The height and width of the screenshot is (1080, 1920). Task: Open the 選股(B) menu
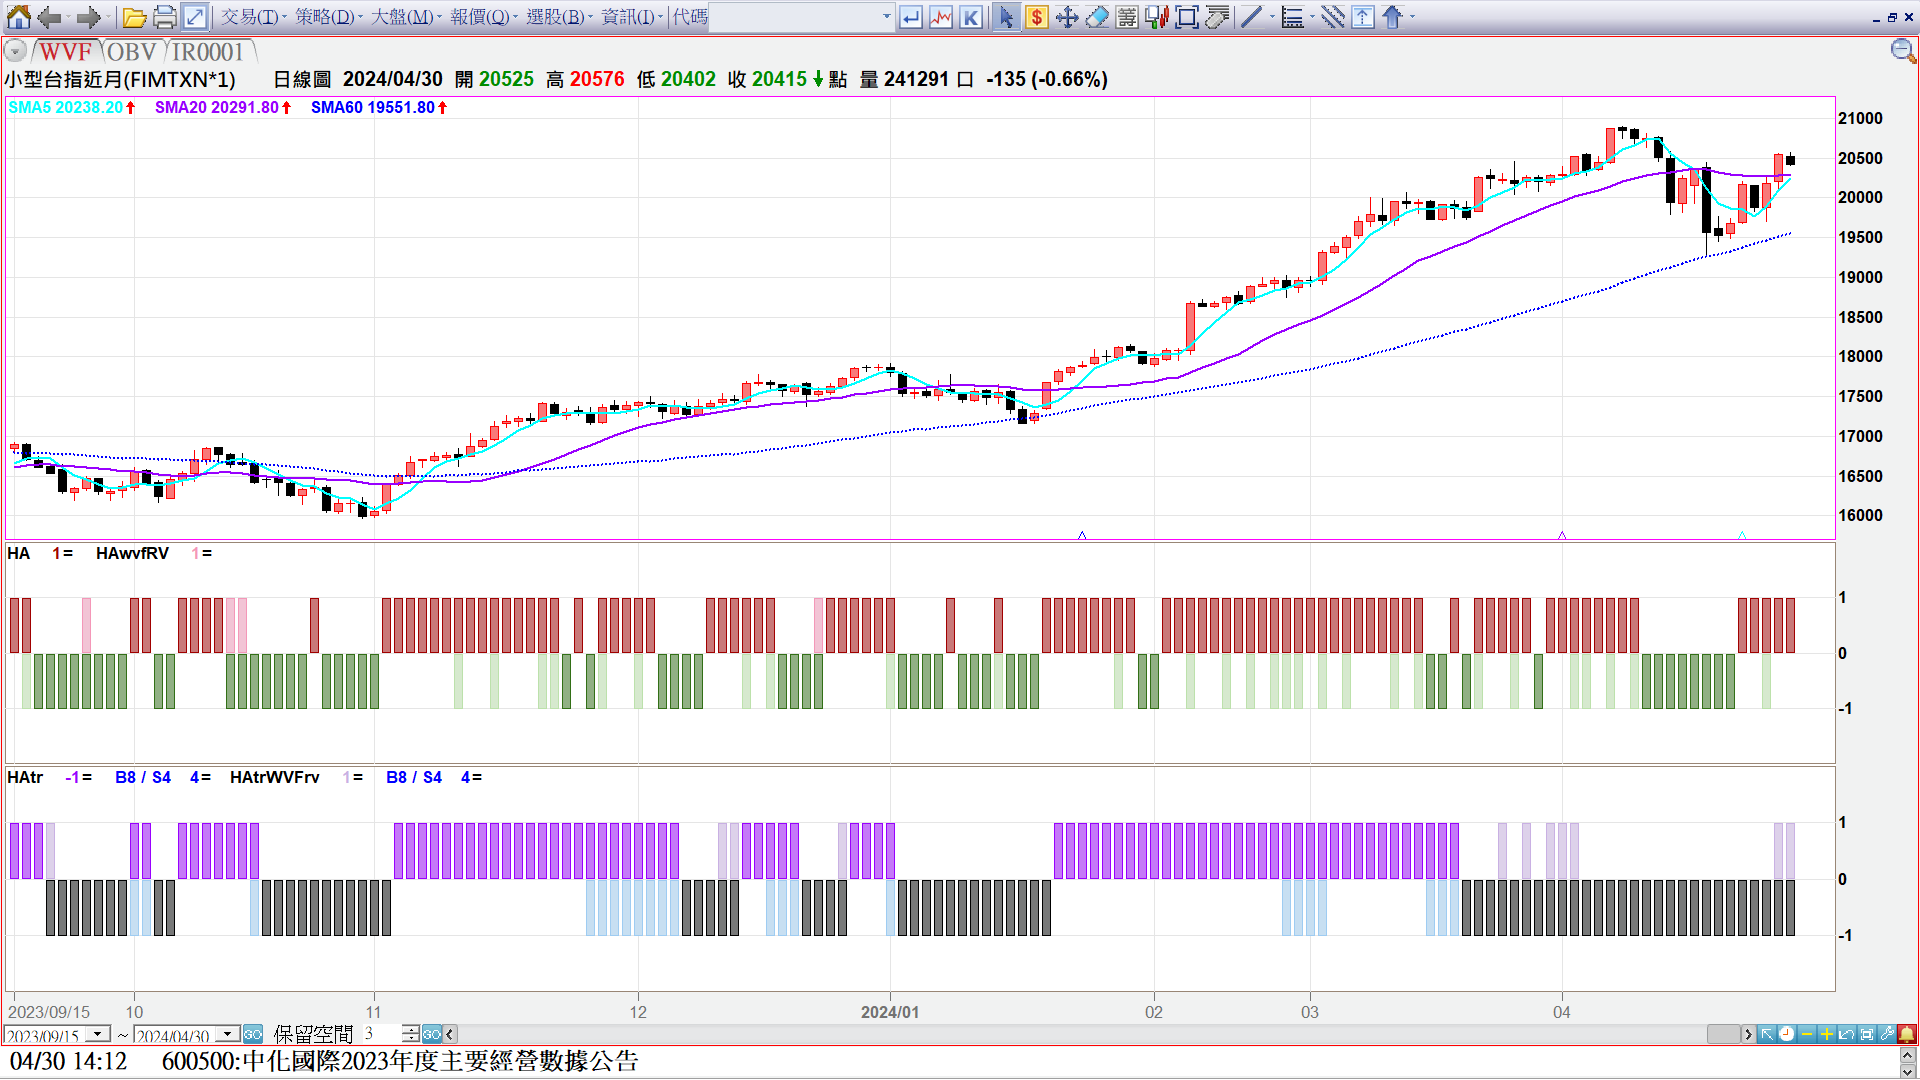point(556,17)
